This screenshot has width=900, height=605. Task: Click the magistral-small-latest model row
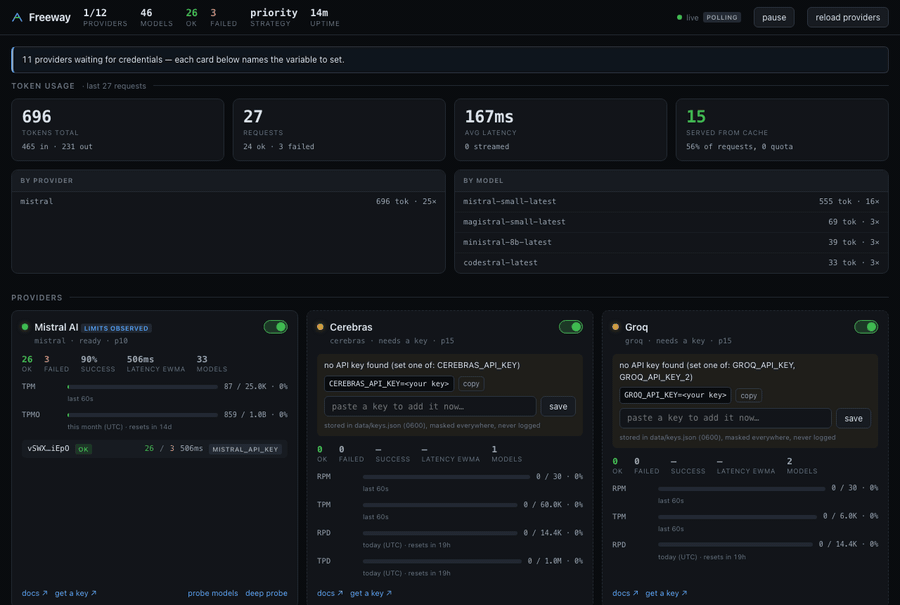(671, 222)
